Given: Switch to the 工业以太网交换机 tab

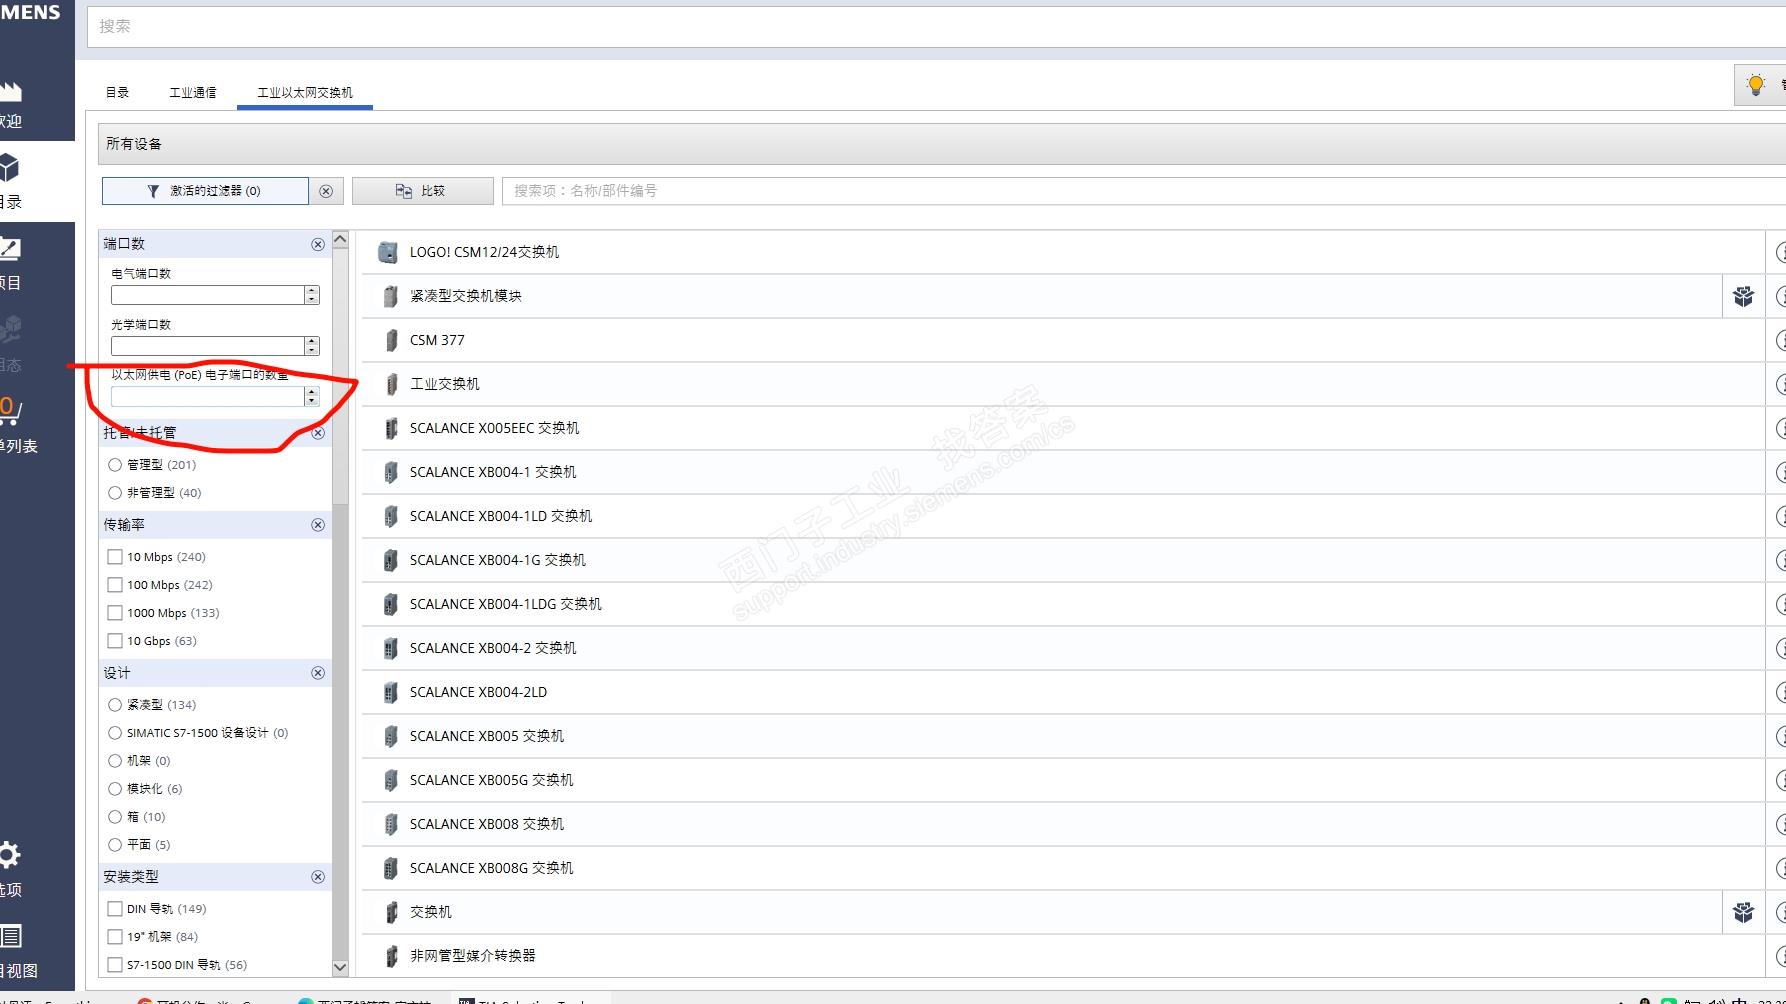Looking at the screenshot, I should click(305, 92).
